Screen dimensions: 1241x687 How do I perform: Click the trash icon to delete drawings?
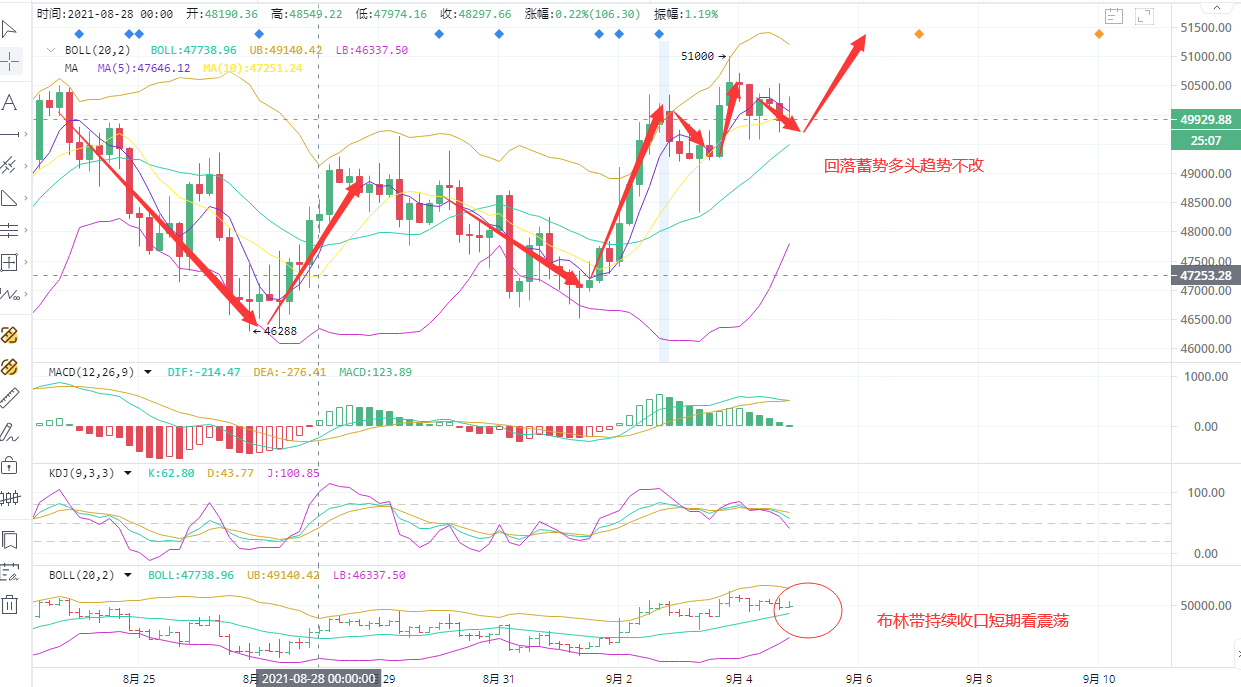(x=10, y=604)
